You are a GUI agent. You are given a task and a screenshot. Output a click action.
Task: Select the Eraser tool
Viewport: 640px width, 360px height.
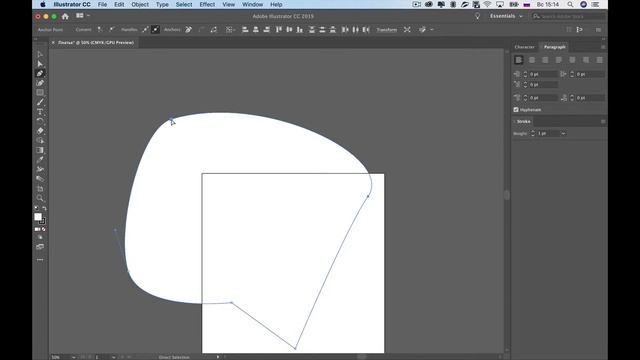40,131
